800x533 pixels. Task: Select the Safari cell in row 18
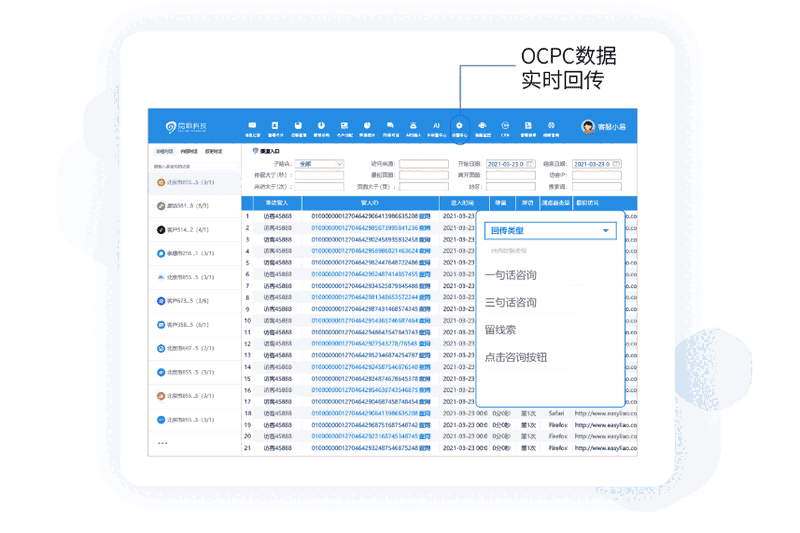(x=556, y=413)
